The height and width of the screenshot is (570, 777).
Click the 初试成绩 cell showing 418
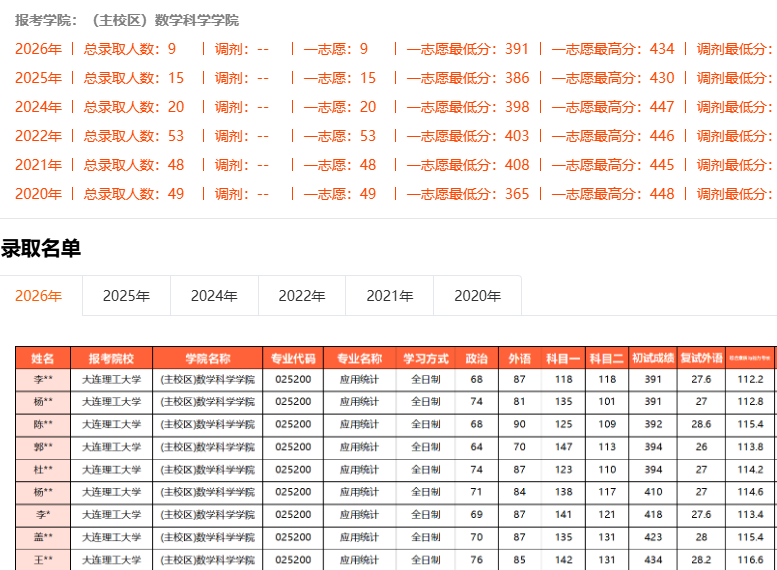[653, 515]
